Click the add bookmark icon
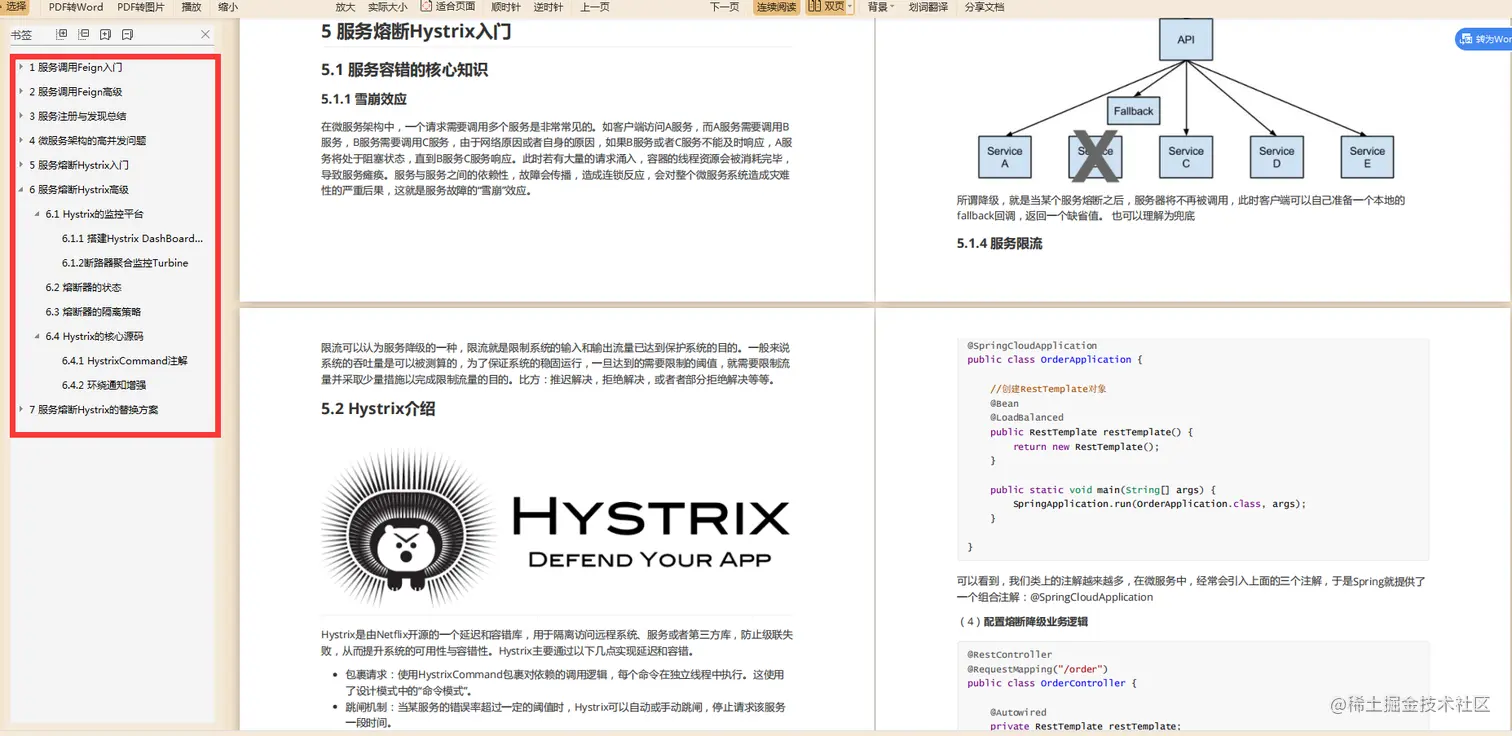Image resolution: width=1512 pixels, height=736 pixels. click(x=105, y=34)
